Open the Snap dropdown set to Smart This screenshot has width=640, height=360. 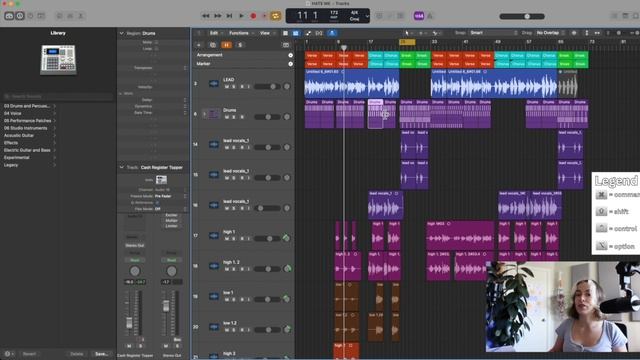tap(493, 33)
